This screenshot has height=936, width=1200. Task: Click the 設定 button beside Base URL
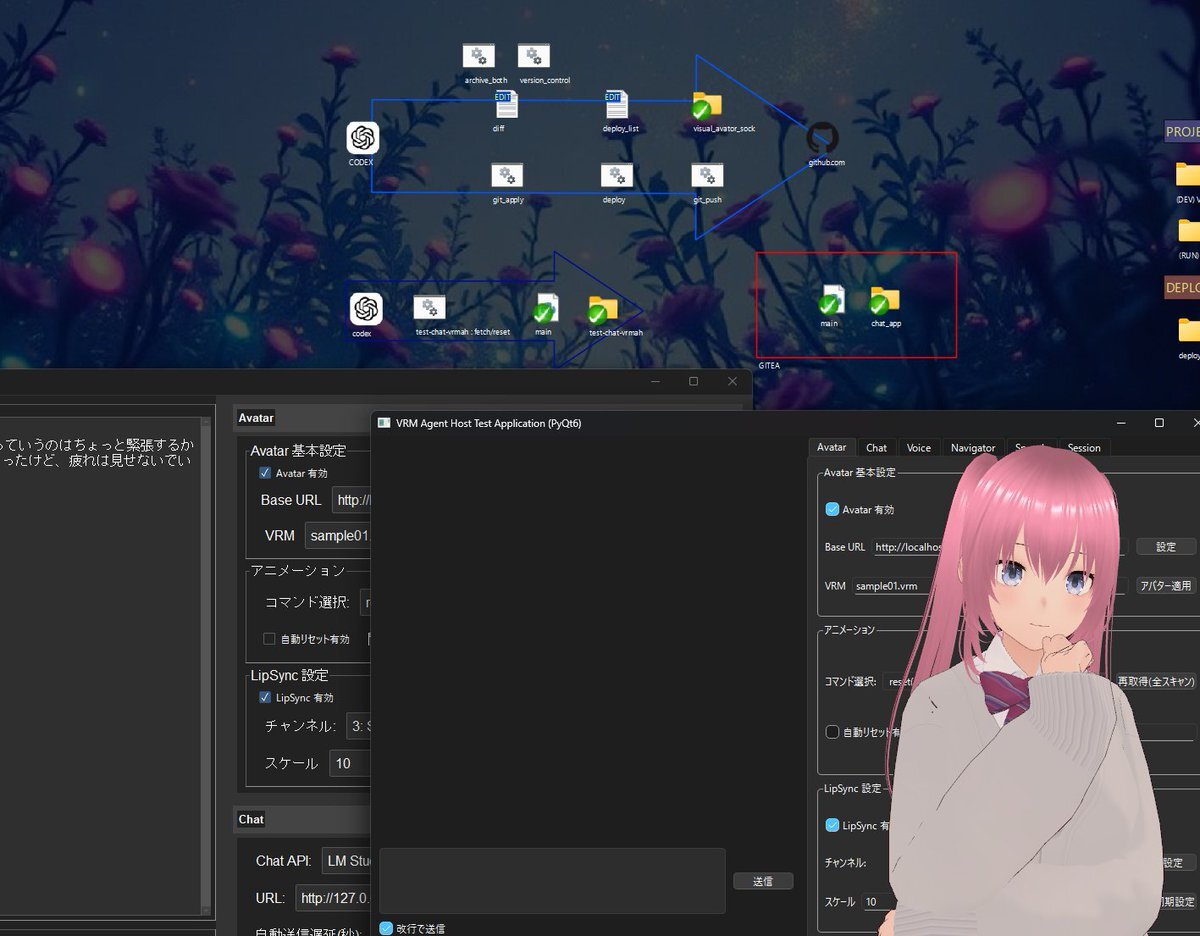pyautogui.click(x=1166, y=547)
